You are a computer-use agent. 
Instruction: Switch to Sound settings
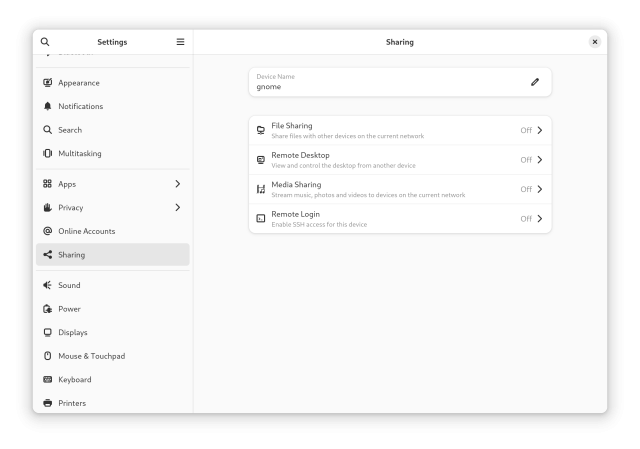[113, 285]
